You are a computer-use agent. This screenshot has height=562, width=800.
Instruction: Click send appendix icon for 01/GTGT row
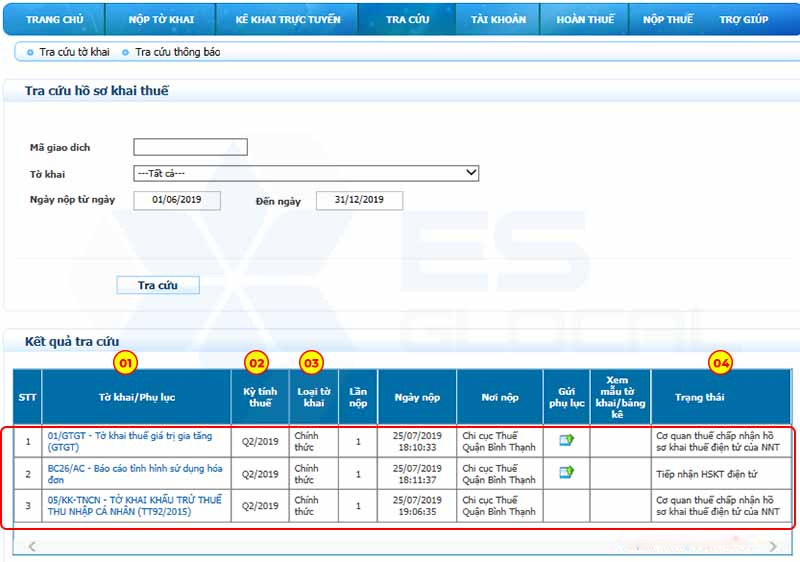tap(566, 440)
